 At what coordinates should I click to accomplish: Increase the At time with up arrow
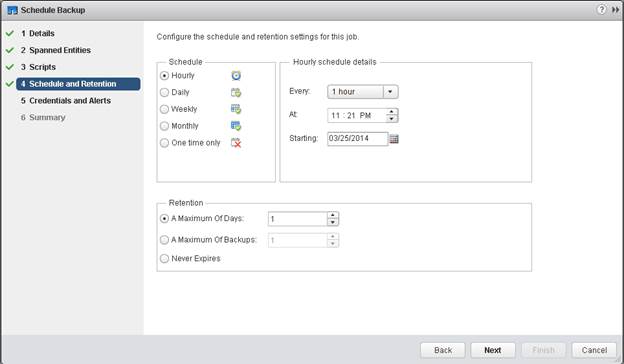(x=392, y=112)
